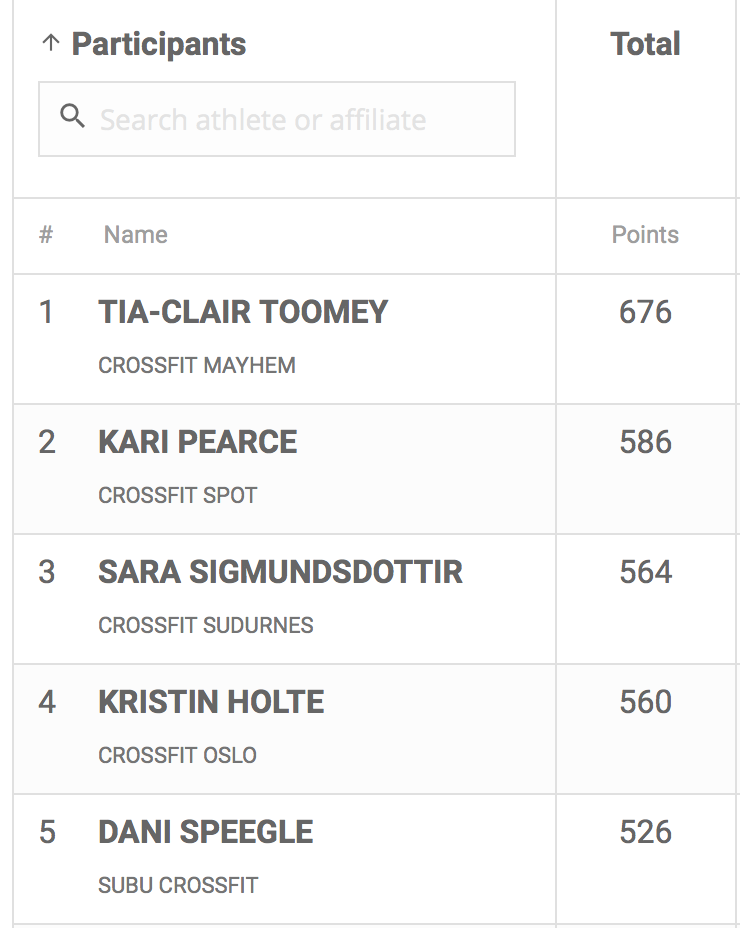This screenshot has height=928, width=740.
Task: Select Sara Sigmundsdottir name link
Action: click(x=280, y=572)
